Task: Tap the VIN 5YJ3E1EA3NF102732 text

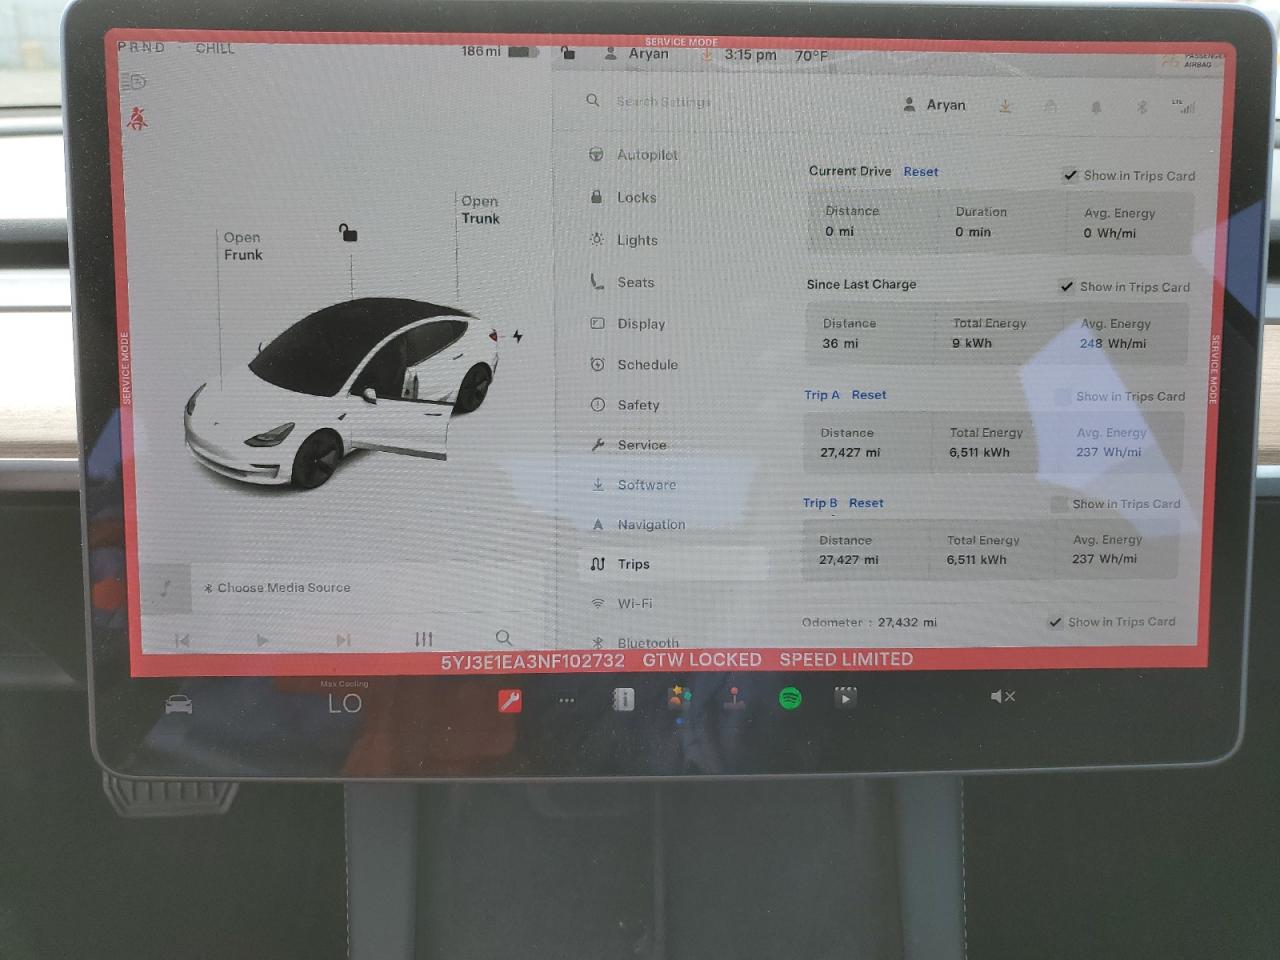Action: [533, 661]
